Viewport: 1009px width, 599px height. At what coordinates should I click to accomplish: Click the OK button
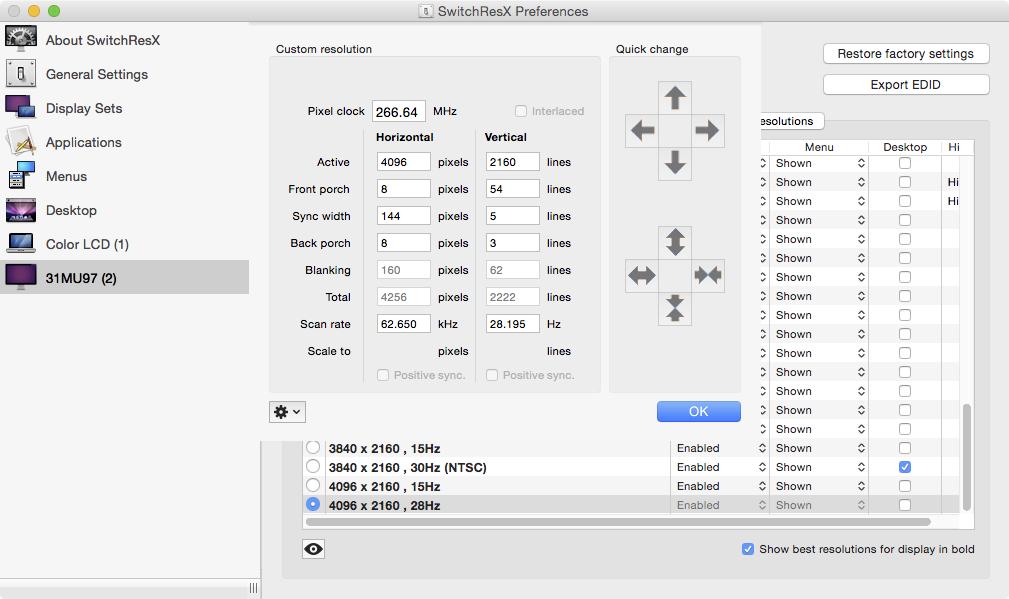point(699,412)
